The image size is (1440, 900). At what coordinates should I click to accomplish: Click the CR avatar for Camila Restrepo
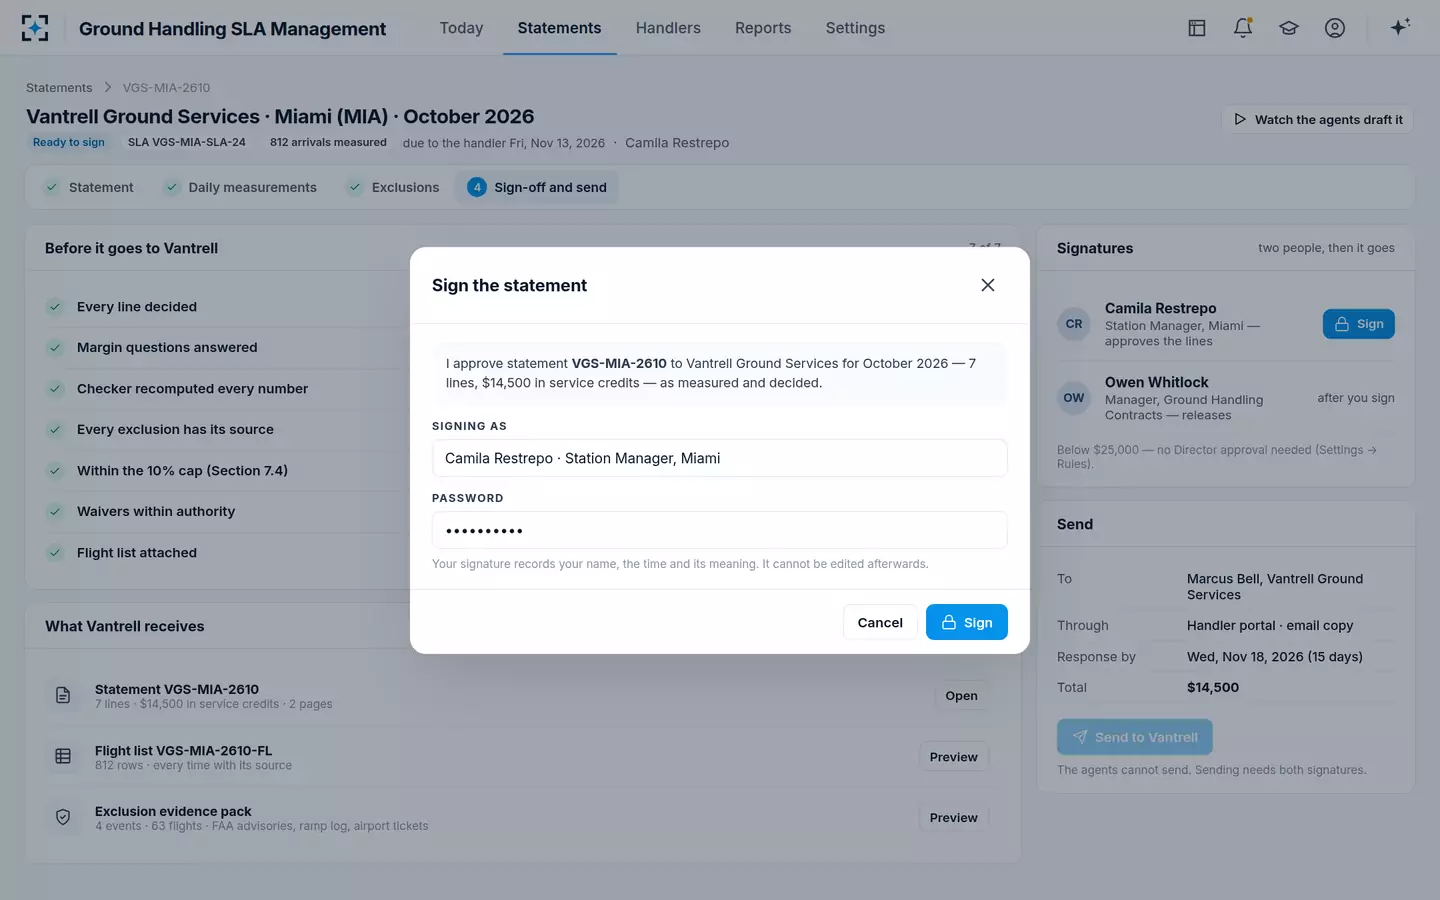click(1074, 324)
